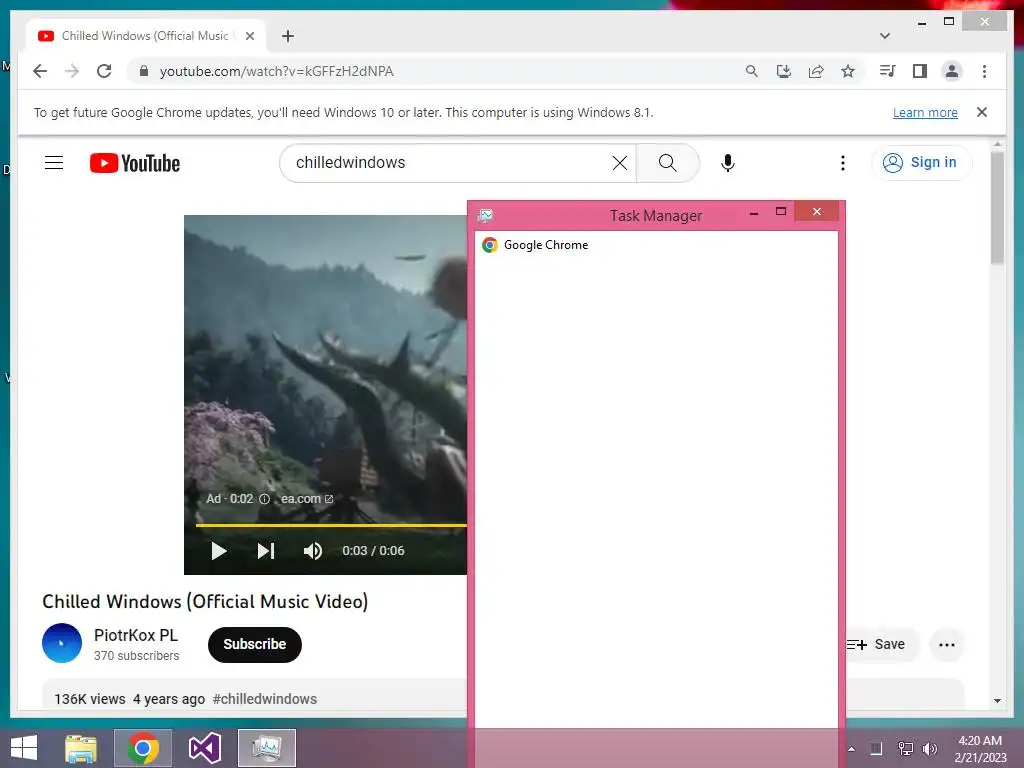Open the taskbar clock showing 4:20 AM
Image resolution: width=1024 pixels, height=768 pixels.
tap(980, 749)
